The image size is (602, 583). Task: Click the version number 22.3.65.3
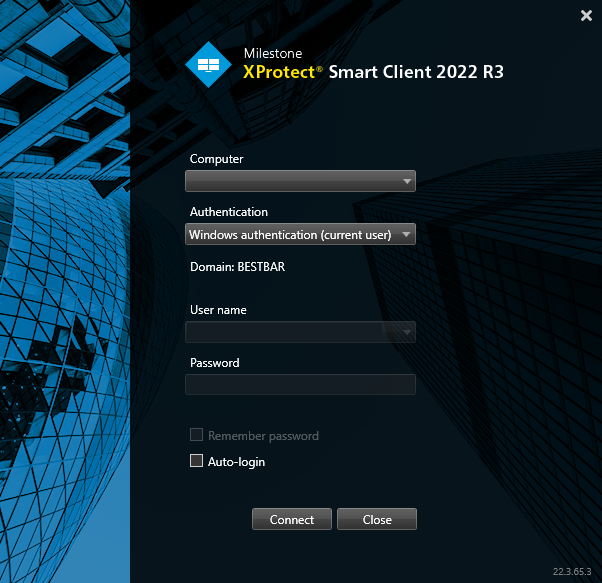click(x=572, y=571)
